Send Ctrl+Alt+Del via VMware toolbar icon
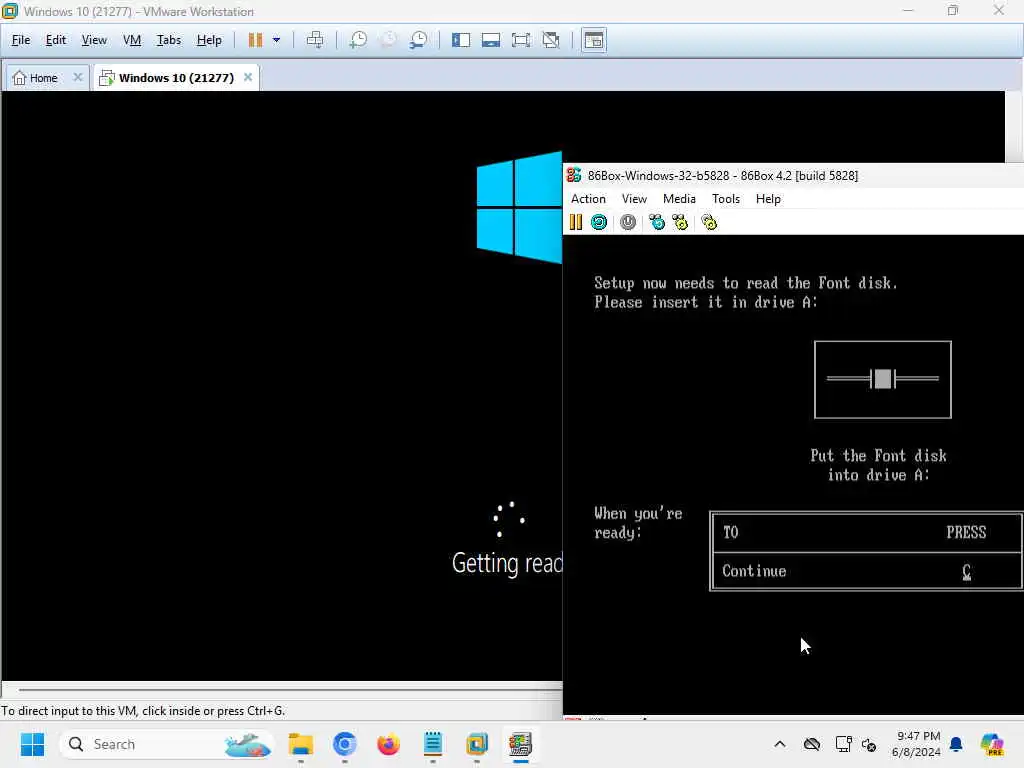Image resolution: width=1024 pixels, height=768 pixels. (315, 40)
